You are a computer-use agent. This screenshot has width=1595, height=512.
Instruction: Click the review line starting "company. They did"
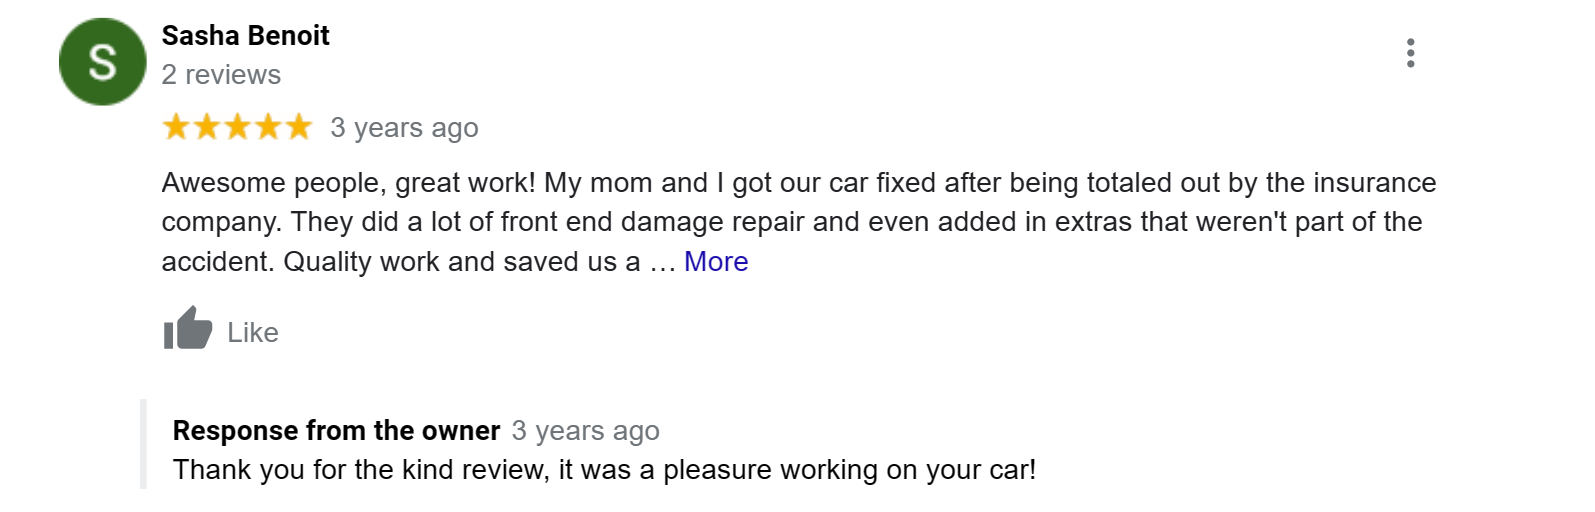(x=791, y=222)
